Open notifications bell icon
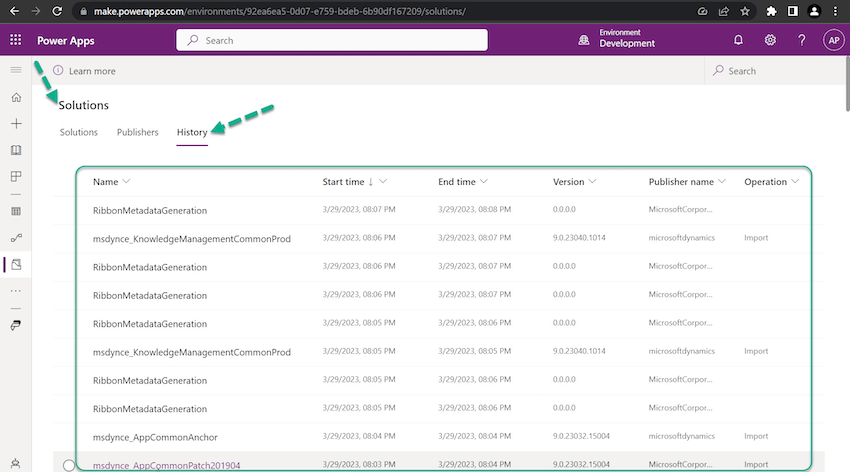This screenshot has height=472, width=850. coord(738,40)
